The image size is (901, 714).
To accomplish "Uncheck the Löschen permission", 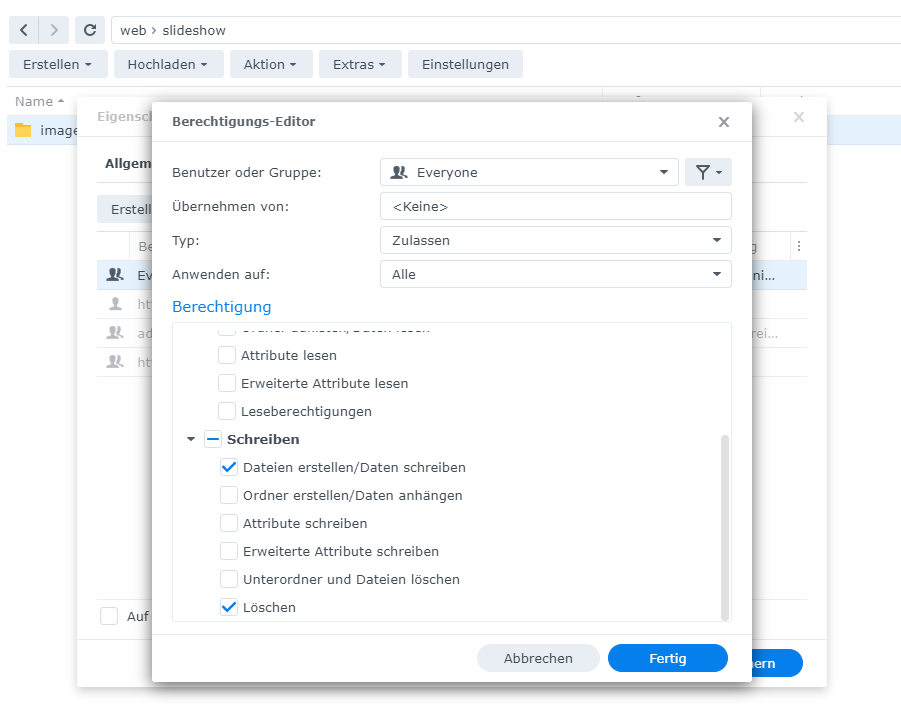I will coord(229,607).
